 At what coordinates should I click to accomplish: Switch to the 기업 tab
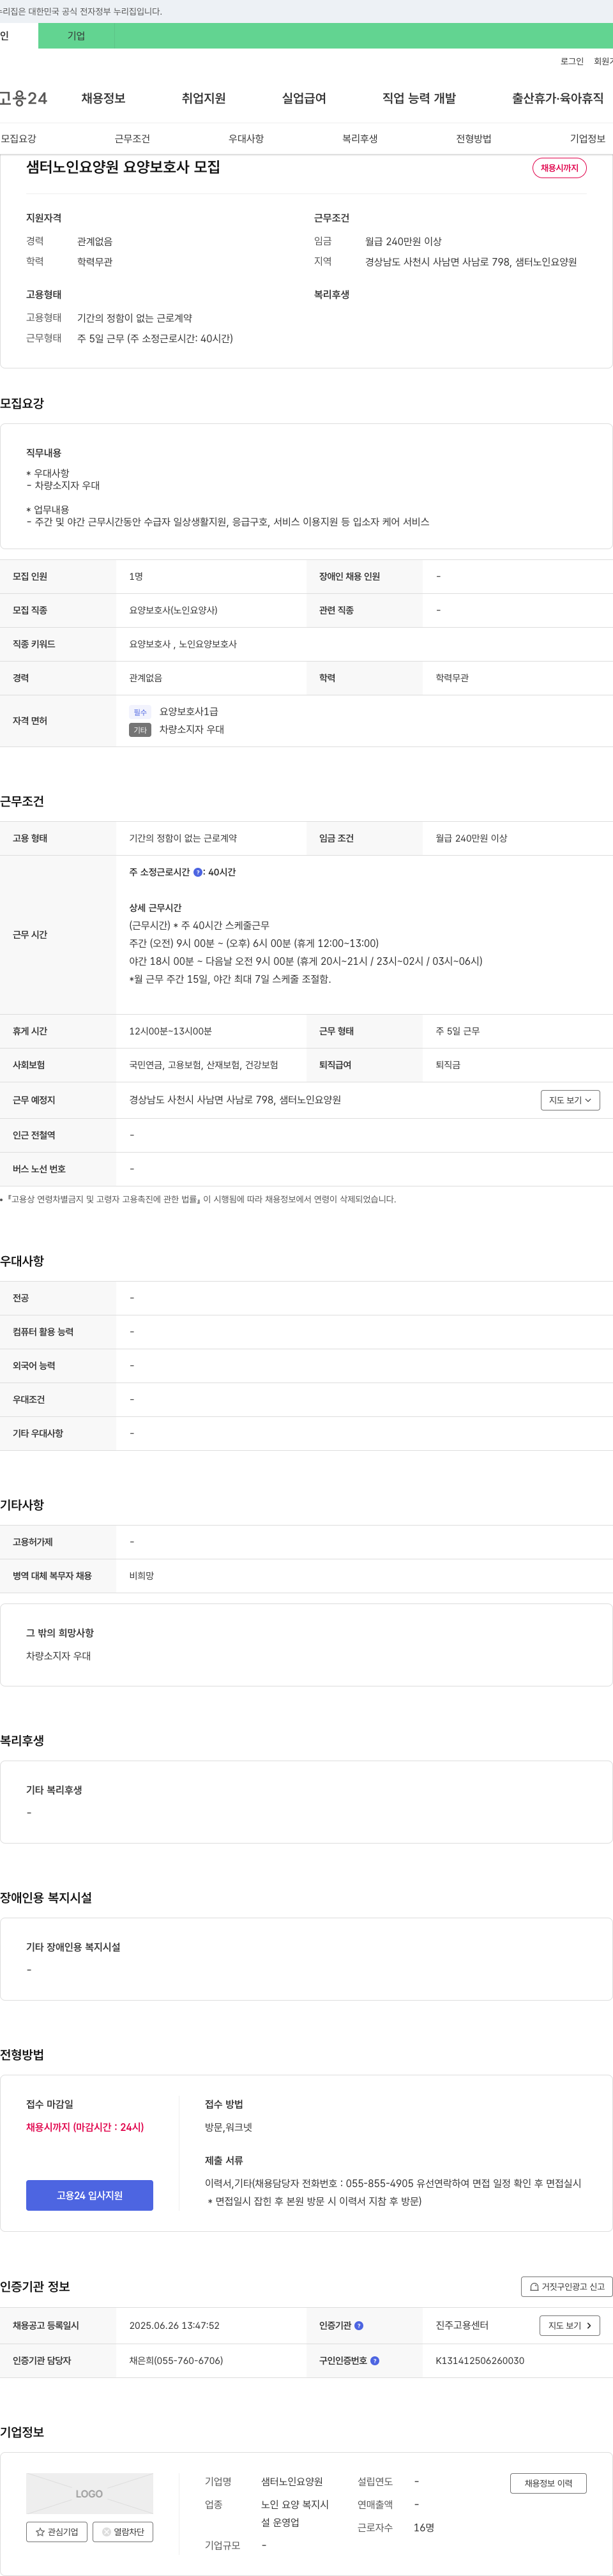[x=76, y=36]
